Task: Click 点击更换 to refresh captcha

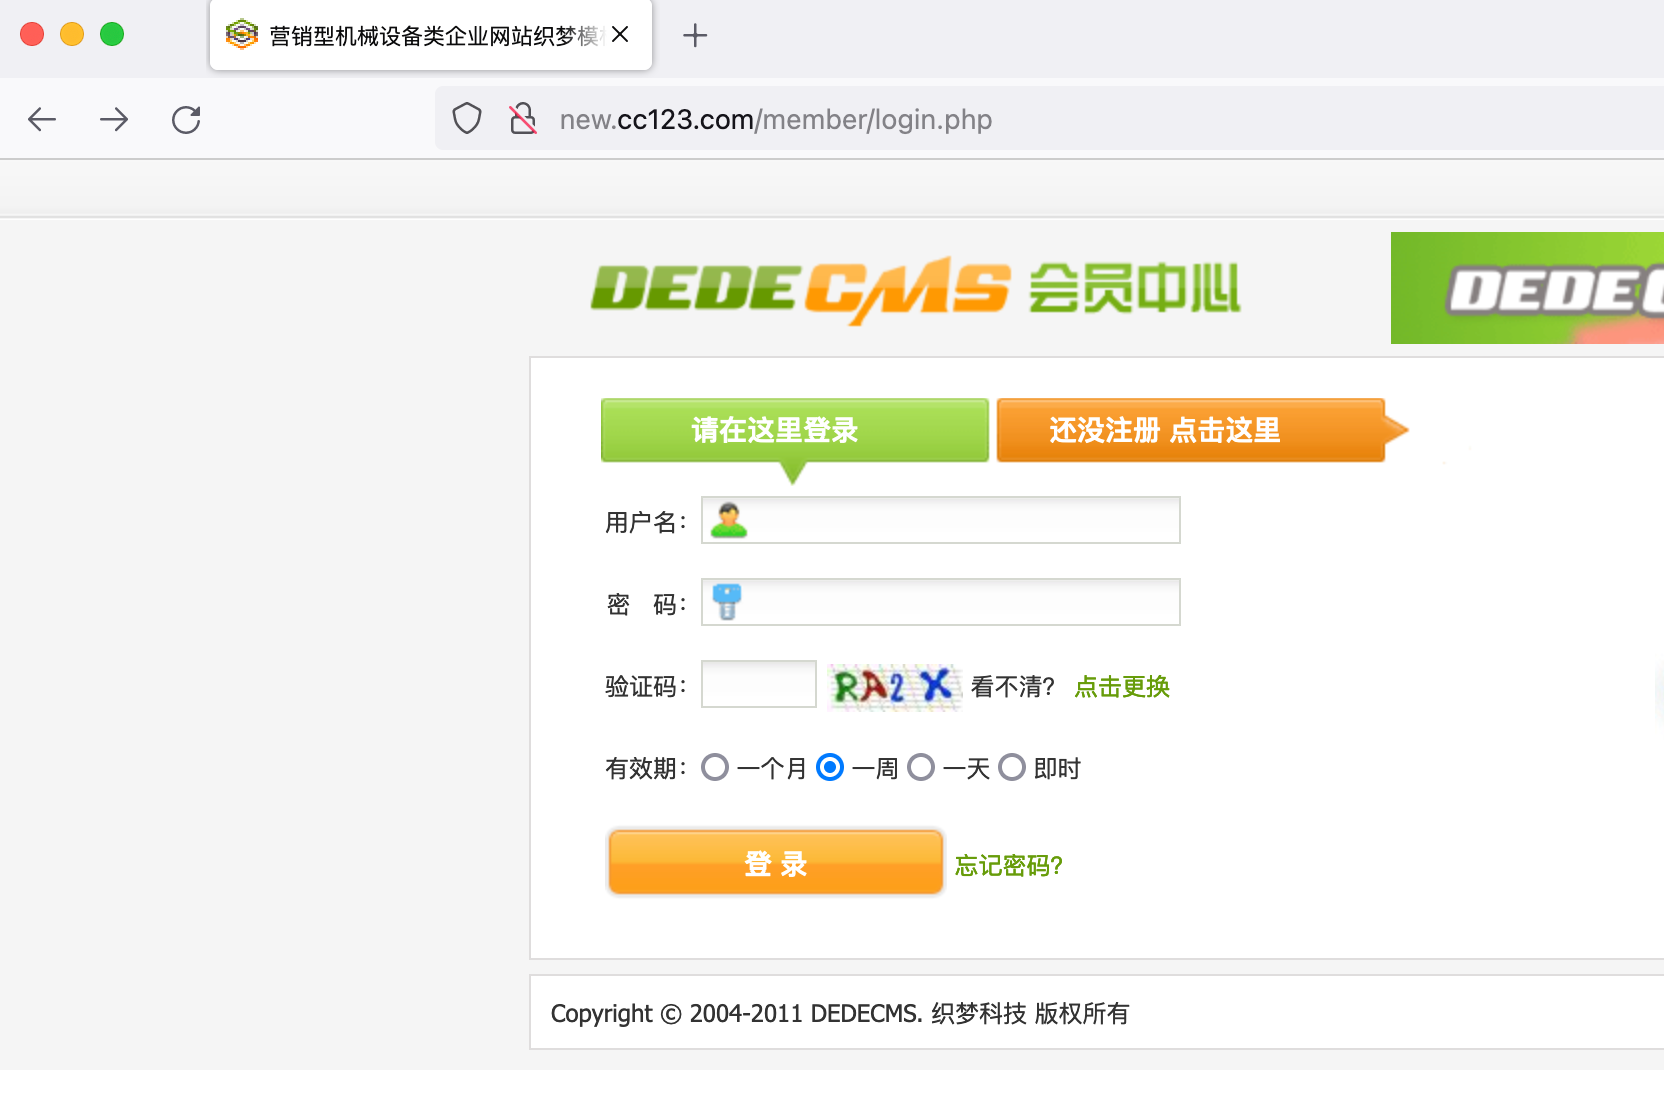Action: [1122, 687]
